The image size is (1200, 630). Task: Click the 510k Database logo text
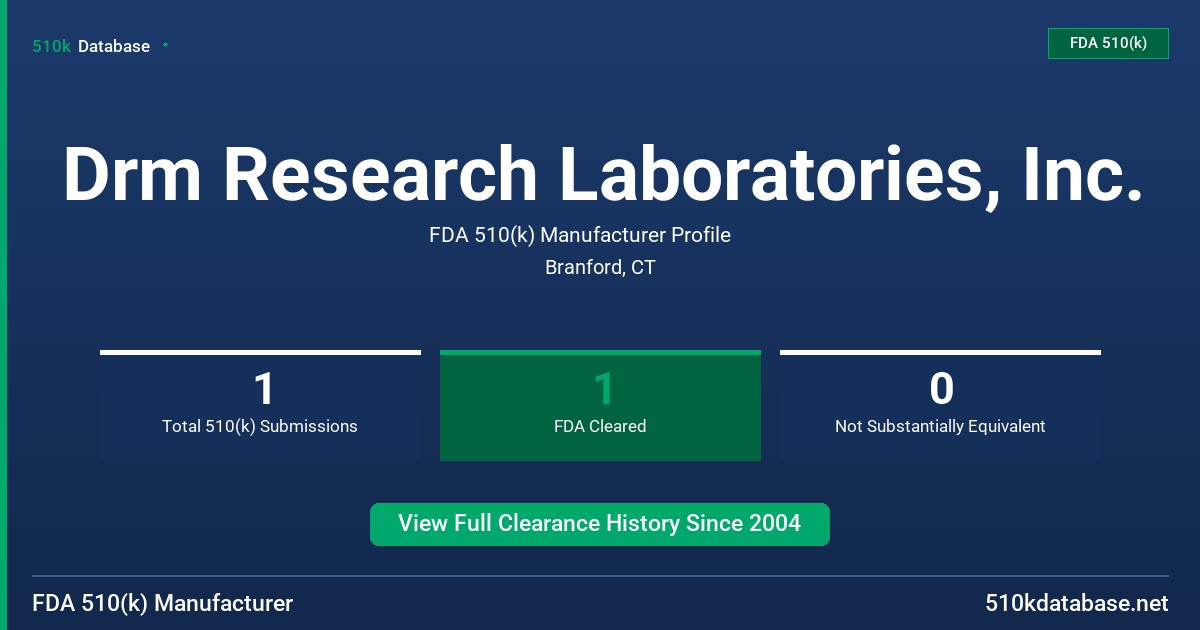[x=91, y=46]
